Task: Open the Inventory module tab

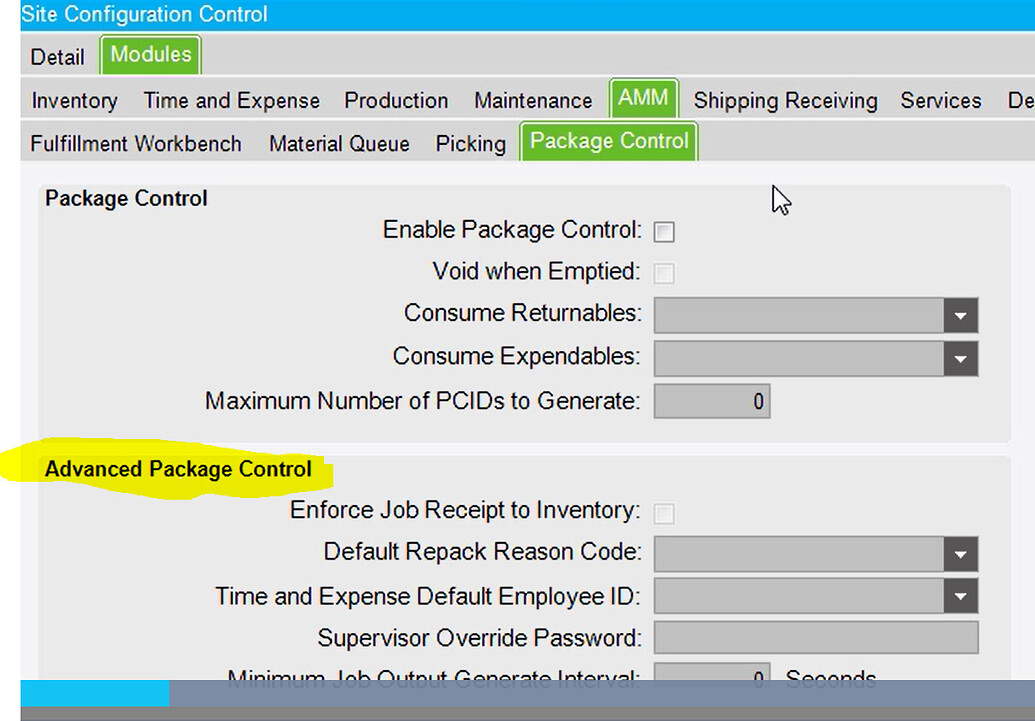Action: coord(73,100)
